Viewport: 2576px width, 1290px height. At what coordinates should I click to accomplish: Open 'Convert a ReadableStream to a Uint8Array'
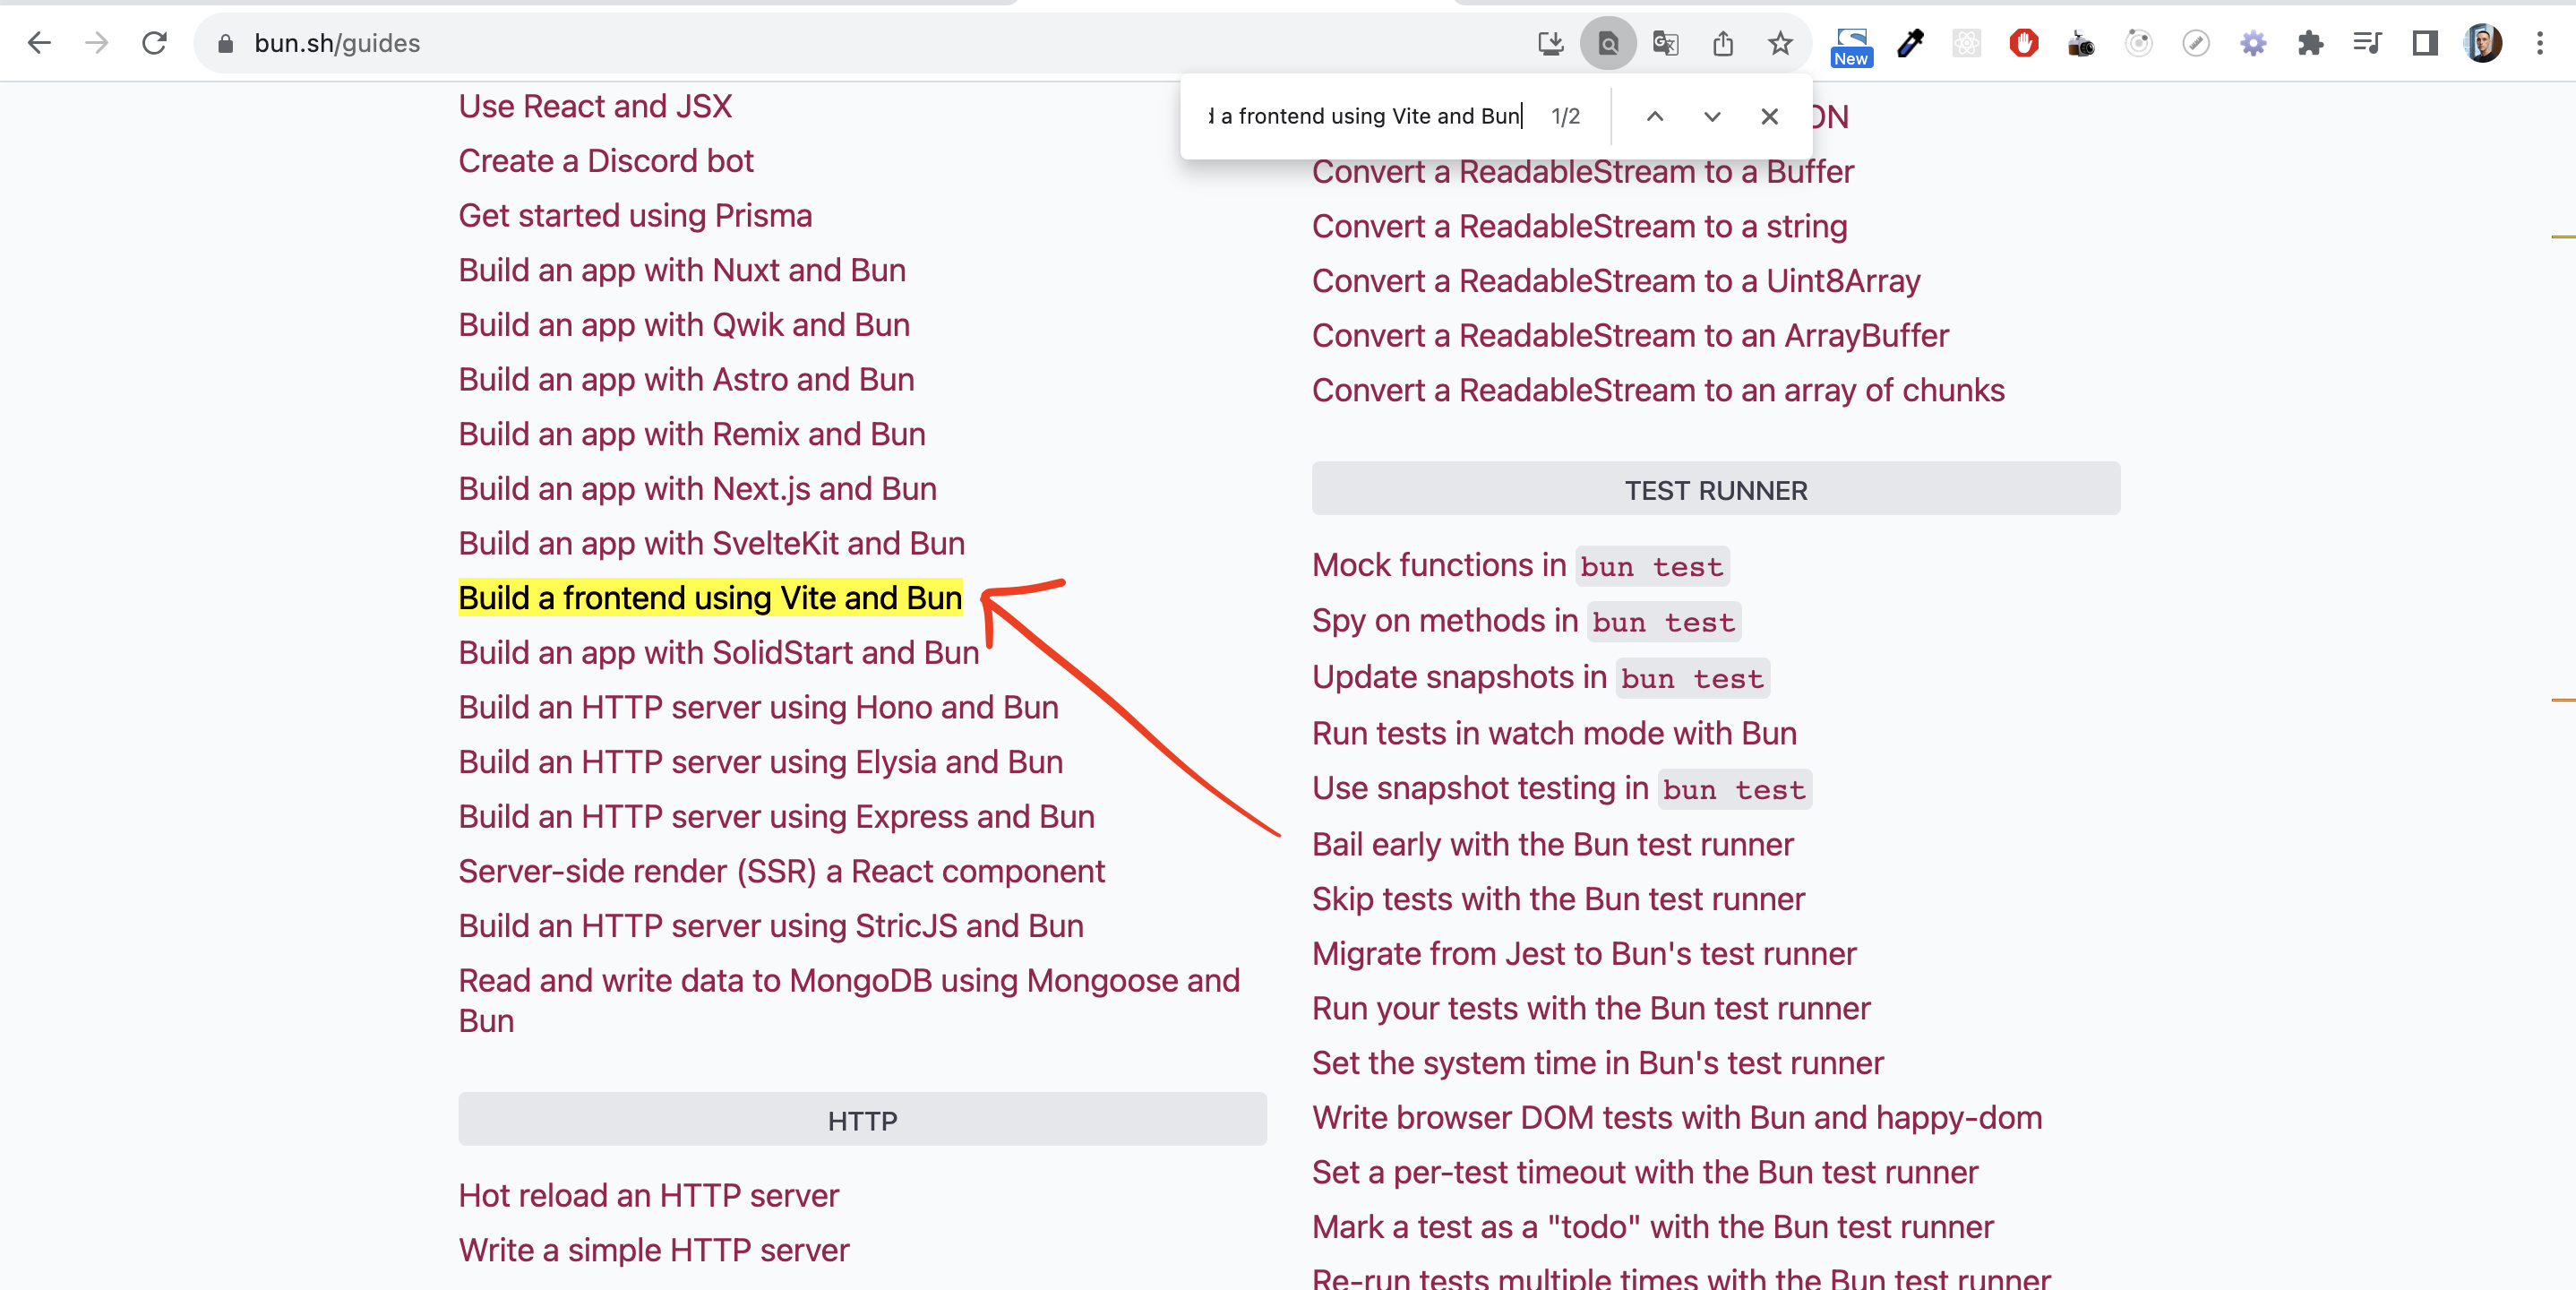[x=1616, y=281]
